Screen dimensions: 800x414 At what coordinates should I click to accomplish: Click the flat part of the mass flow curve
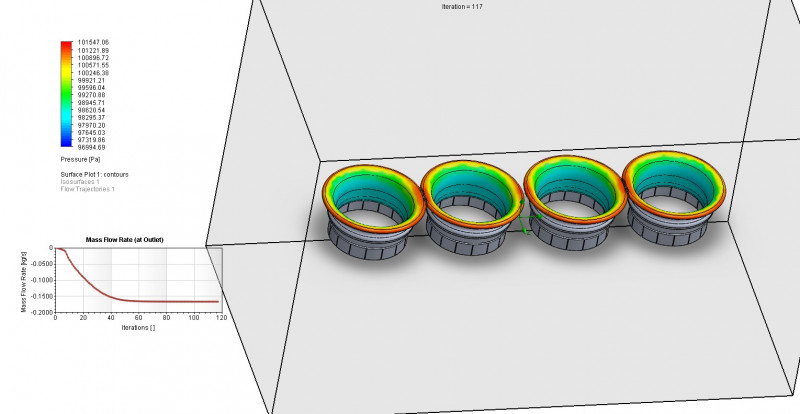click(180, 301)
